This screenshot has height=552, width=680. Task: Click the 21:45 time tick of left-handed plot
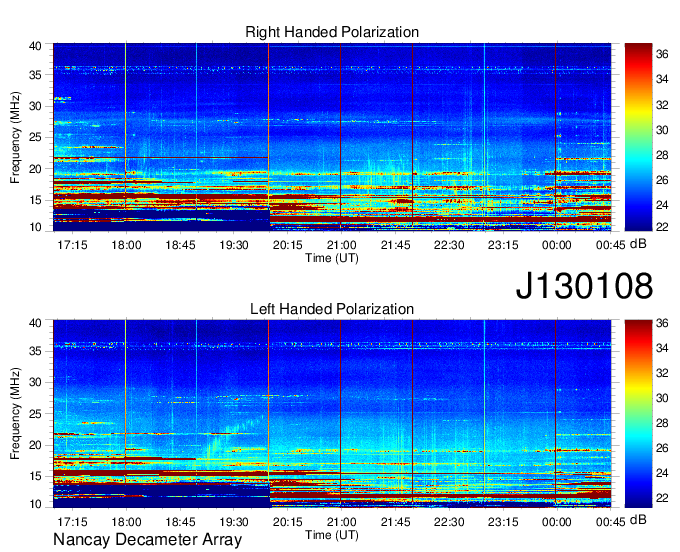tap(395, 522)
